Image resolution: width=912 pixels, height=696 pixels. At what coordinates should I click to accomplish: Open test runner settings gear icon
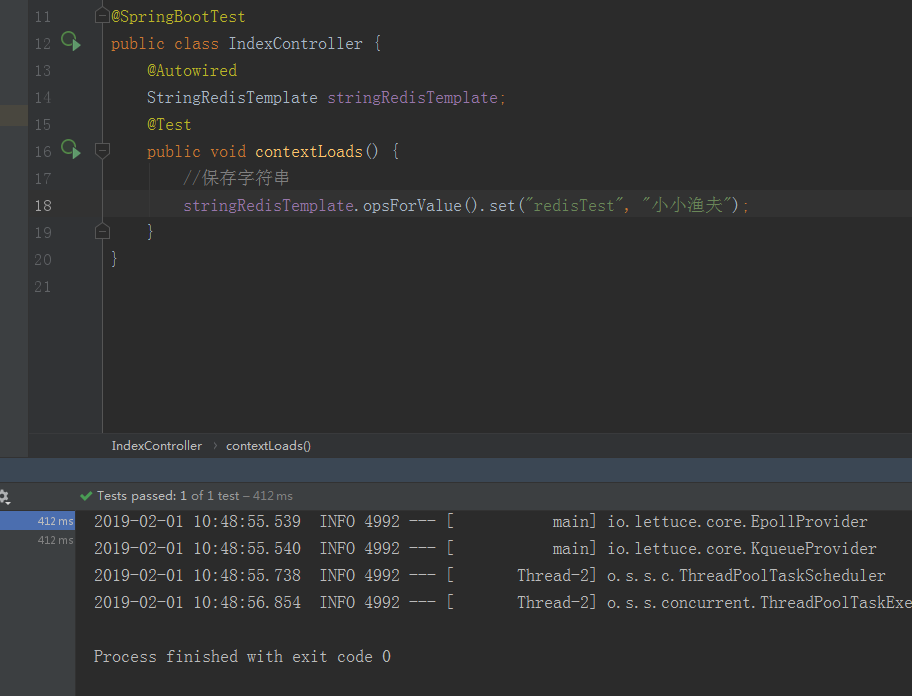[x=5, y=497]
